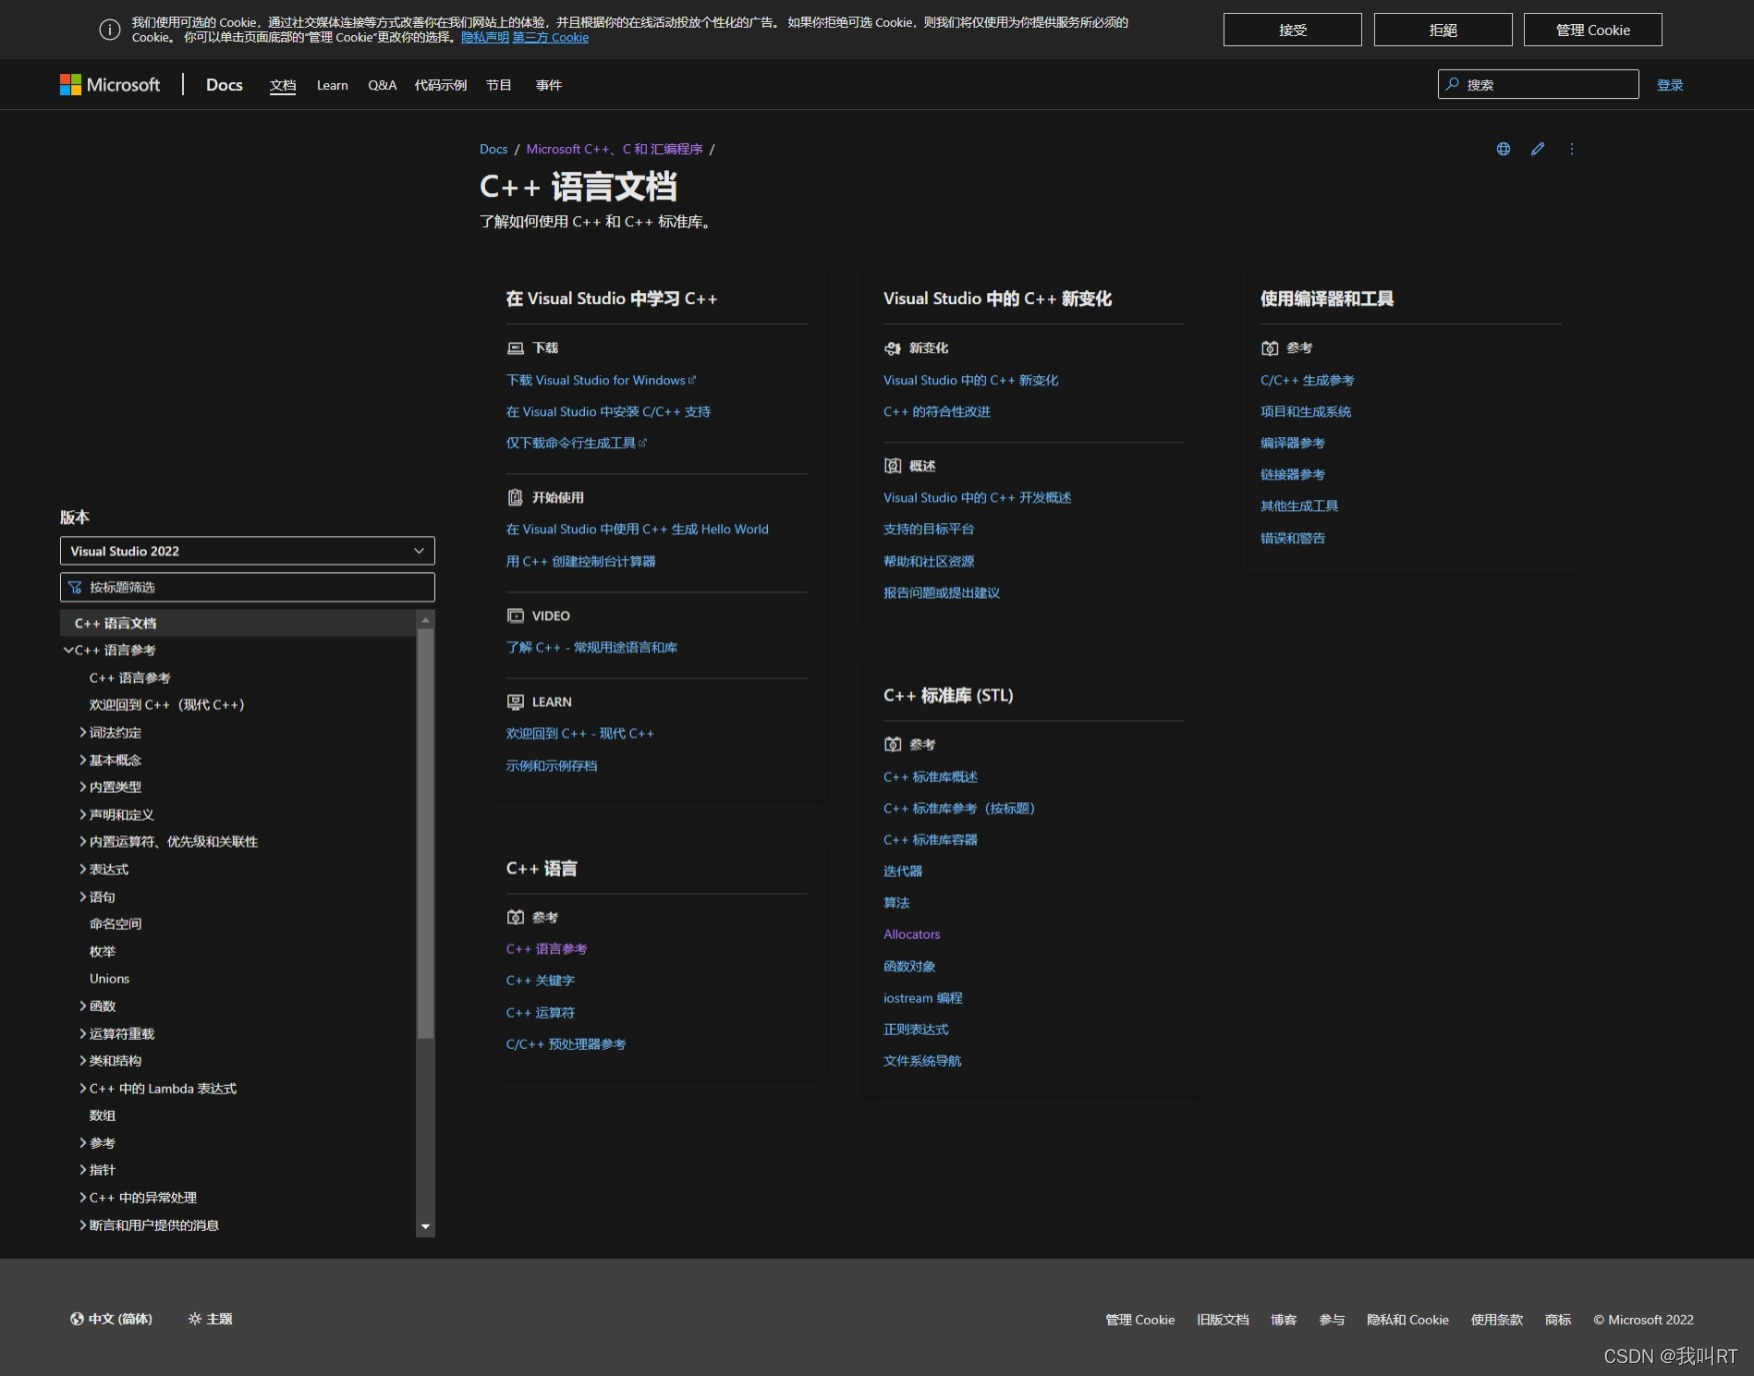Click the 主题 theme selector in footer
This screenshot has width=1754, height=1376.
(x=210, y=1319)
